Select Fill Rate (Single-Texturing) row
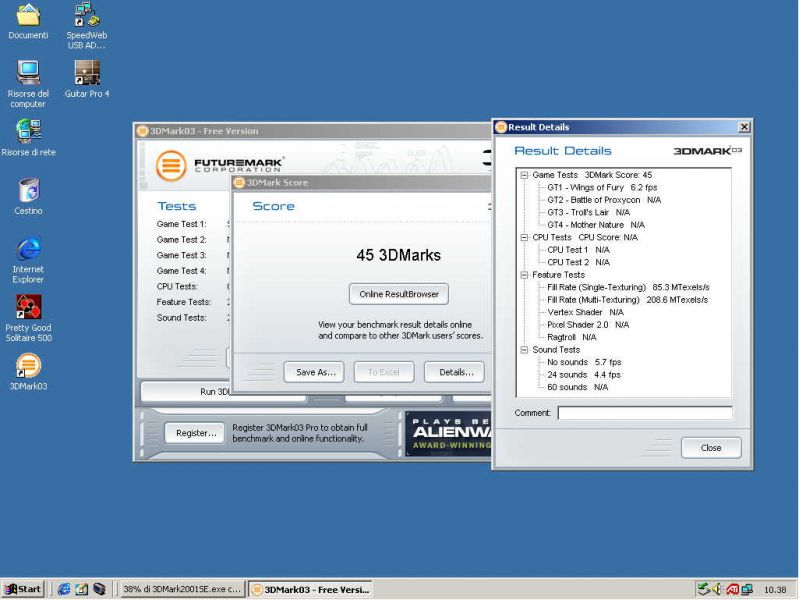The width and height of the screenshot is (799, 600). coord(628,287)
